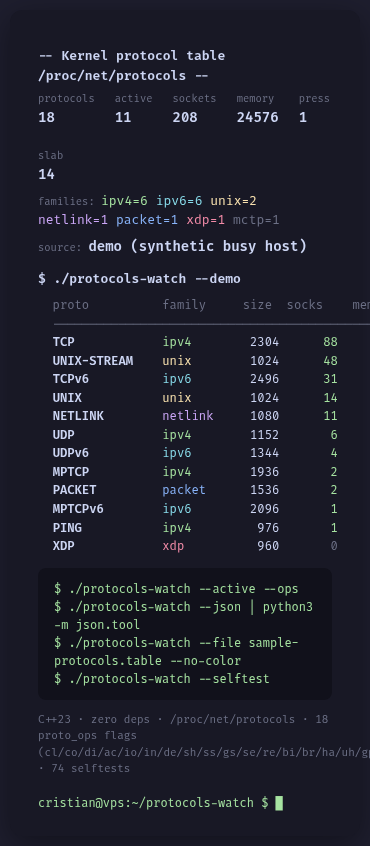Click the ipv6=6 family tag
The height and width of the screenshot is (846, 370).
point(180,201)
